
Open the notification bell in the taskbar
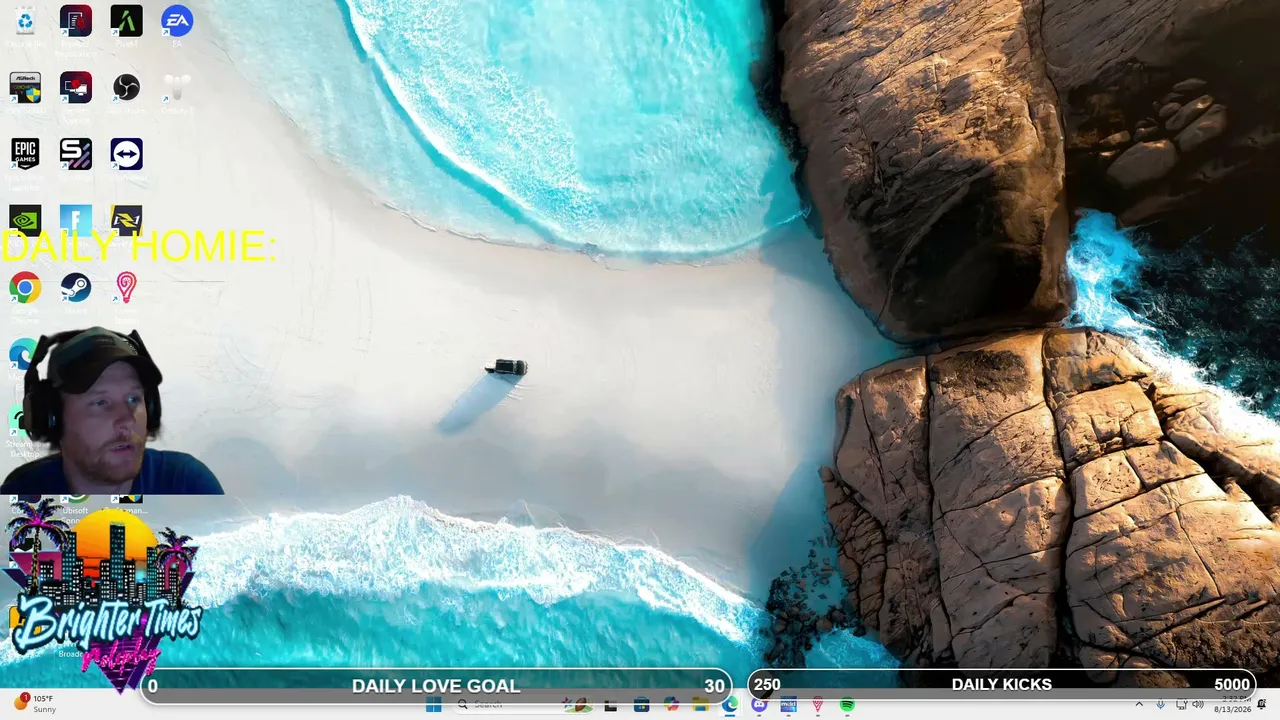1262,705
